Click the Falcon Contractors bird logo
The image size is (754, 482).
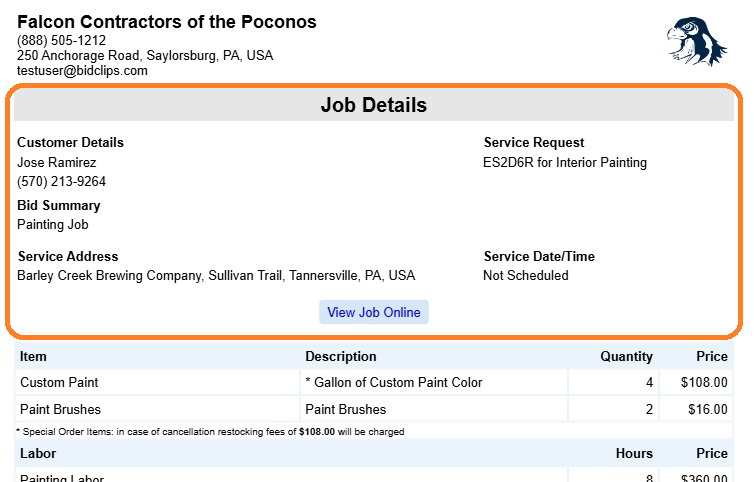coord(696,42)
